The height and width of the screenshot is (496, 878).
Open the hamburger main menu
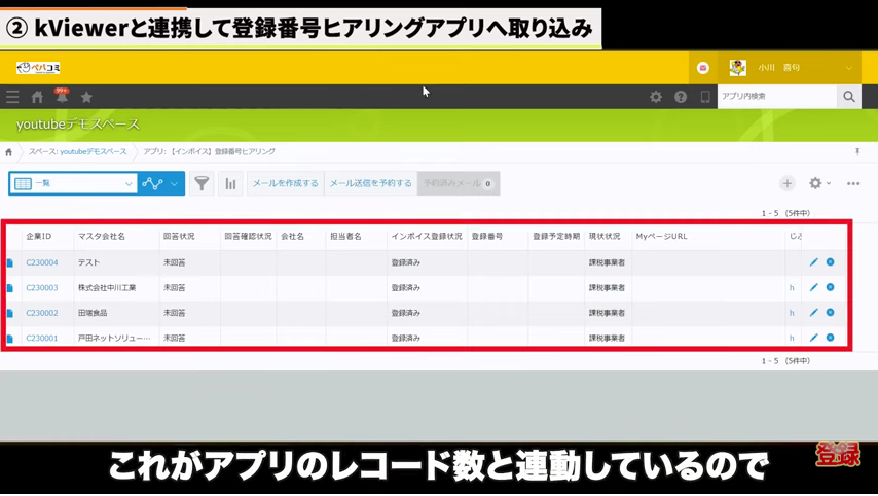[x=12, y=97]
